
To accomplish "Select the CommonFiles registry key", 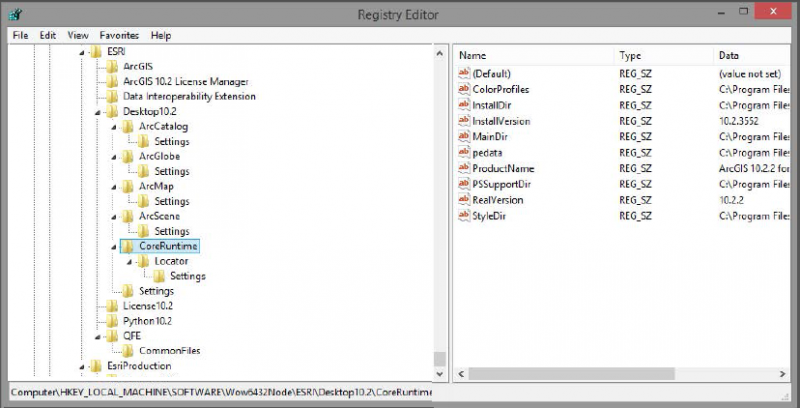I will tap(167, 351).
